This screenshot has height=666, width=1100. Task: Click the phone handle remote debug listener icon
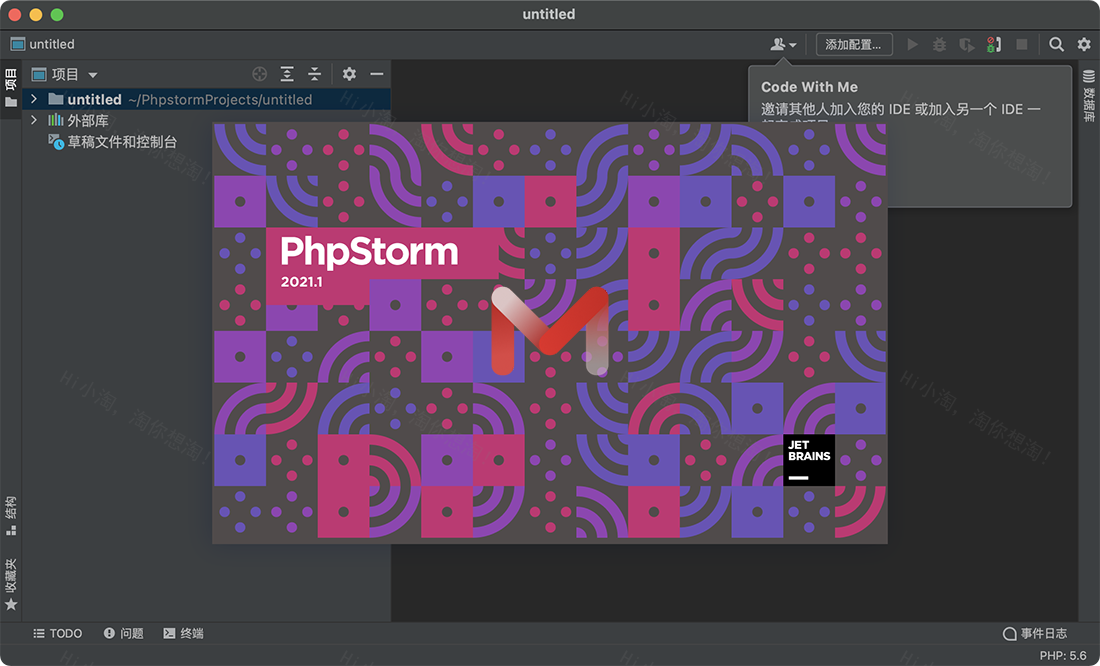(993, 44)
